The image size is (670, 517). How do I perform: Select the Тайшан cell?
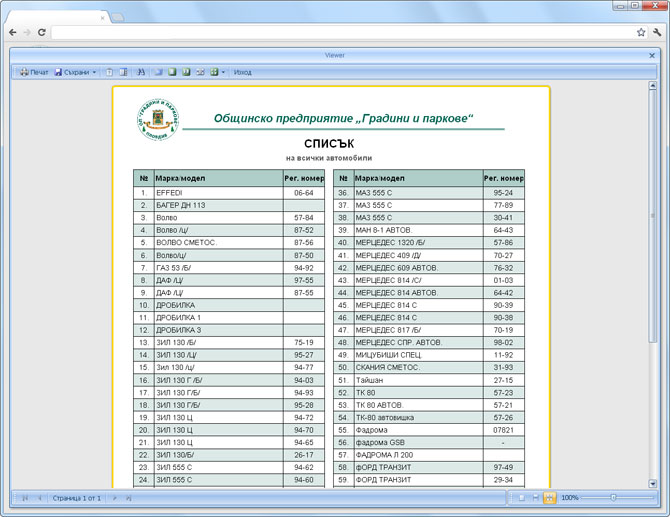[419, 380]
